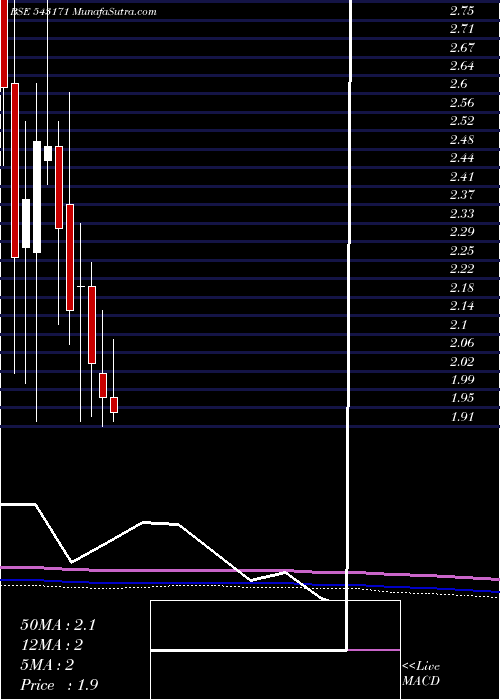The width and height of the screenshot is (500, 700).
Task: Click the 2.18 price axis label
Action: (x=462, y=288)
